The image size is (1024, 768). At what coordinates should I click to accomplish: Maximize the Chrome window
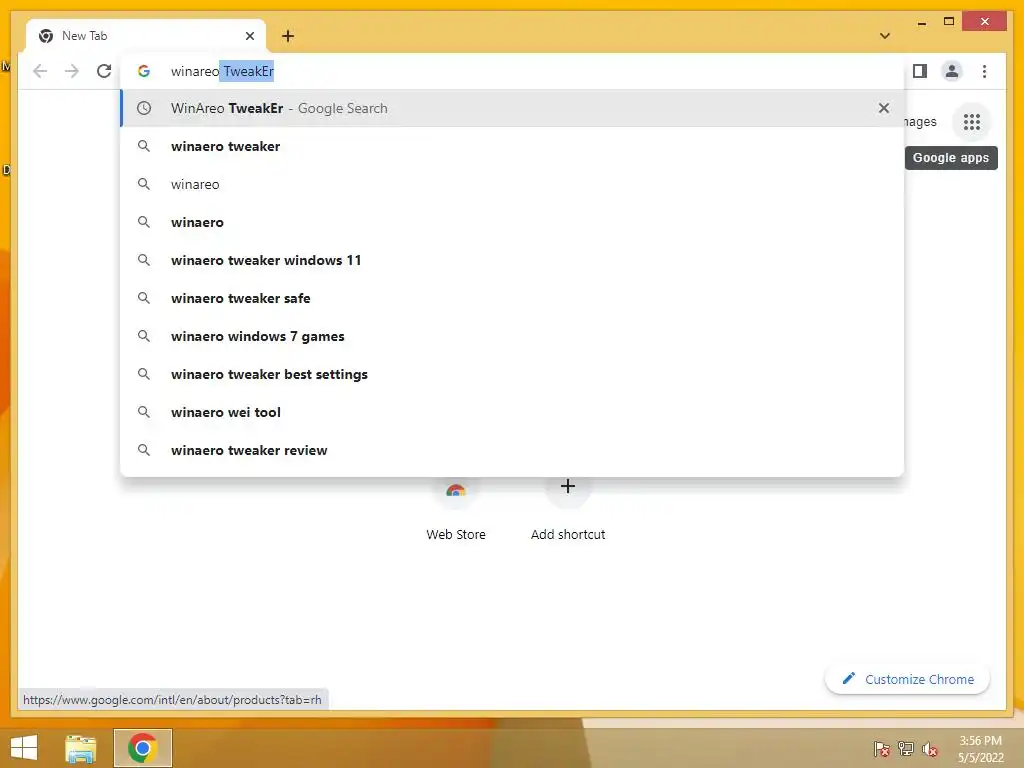949,22
